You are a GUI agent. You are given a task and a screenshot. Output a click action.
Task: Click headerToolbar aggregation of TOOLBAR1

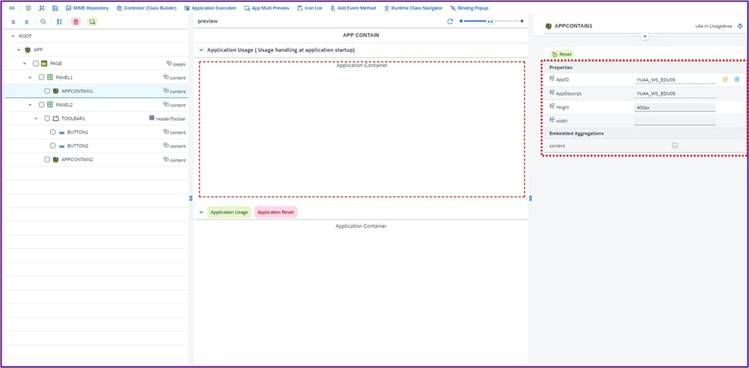click(x=167, y=119)
